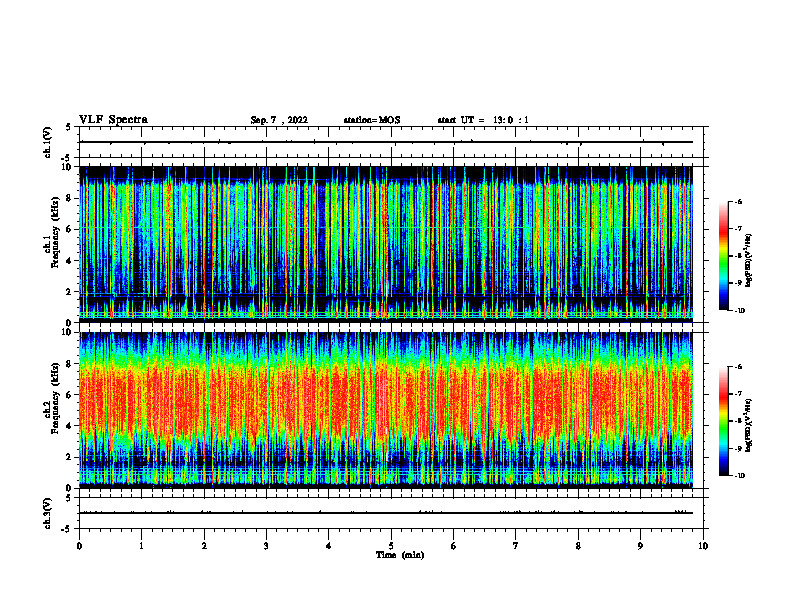Click the ch.3 voltage waveform trace

point(386,513)
